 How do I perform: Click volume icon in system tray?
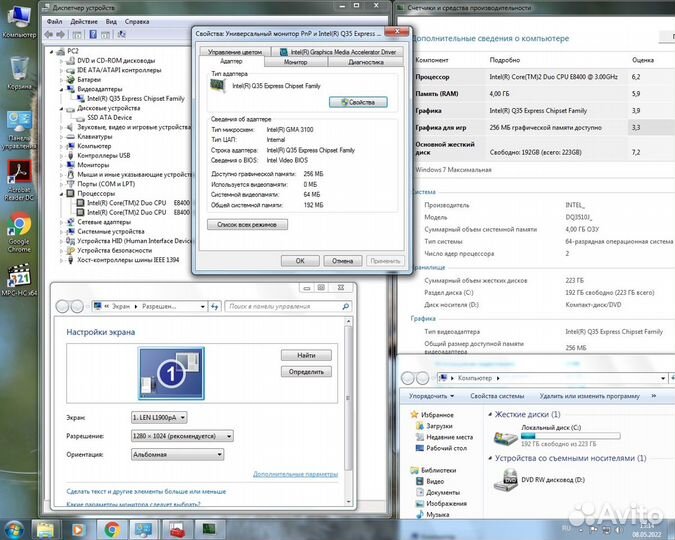tap(619, 530)
